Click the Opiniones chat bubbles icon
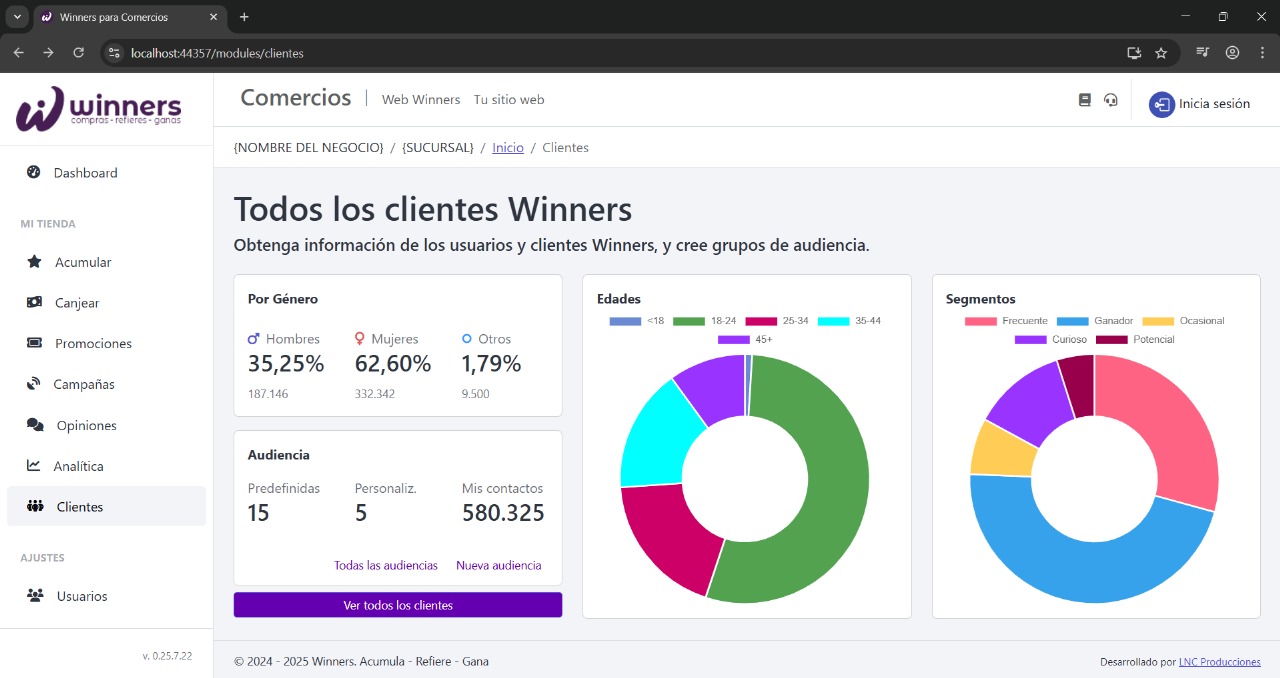 (x=35, y=425)
